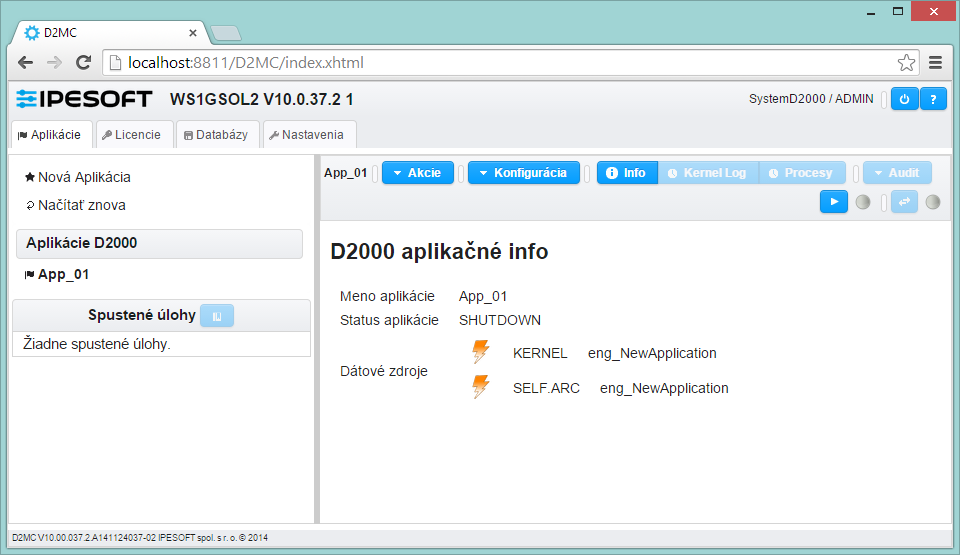Show the Procesy view
This screenshot has width=960, height=555.
[x=801, y=173]
